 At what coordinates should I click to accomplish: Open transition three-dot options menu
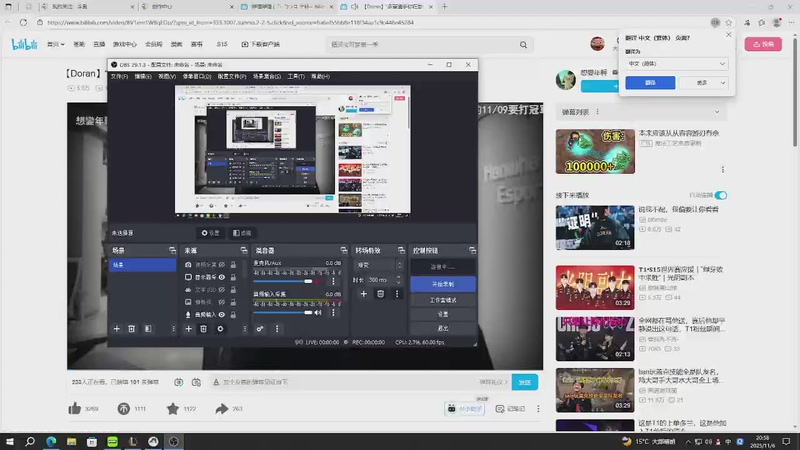[x=397, y=294]
